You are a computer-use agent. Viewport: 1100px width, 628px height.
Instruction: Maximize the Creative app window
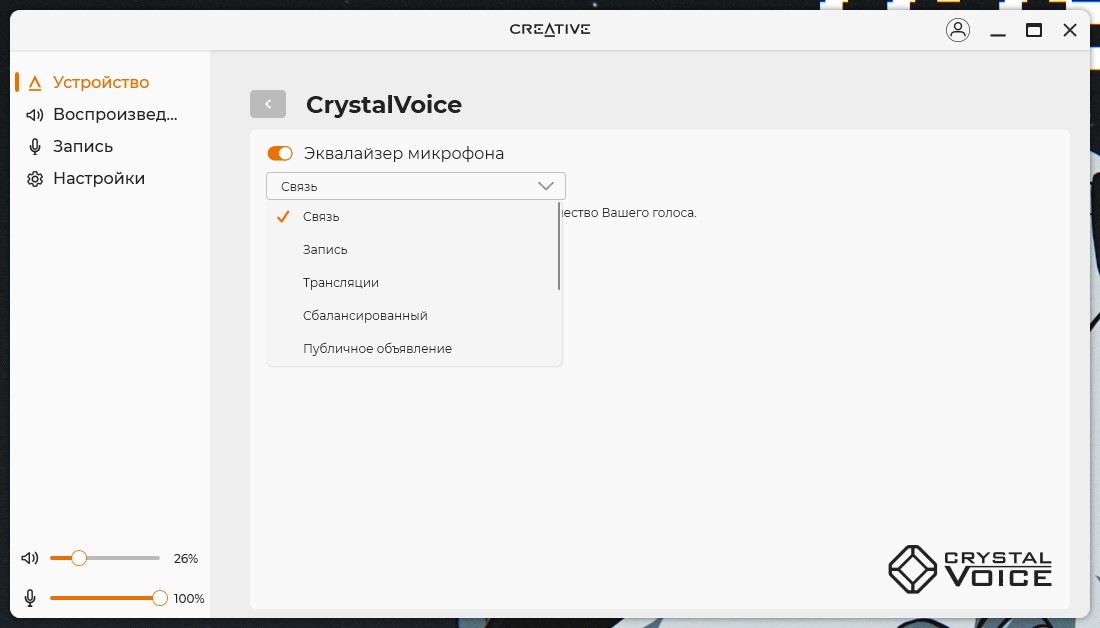coord(1033,30)
